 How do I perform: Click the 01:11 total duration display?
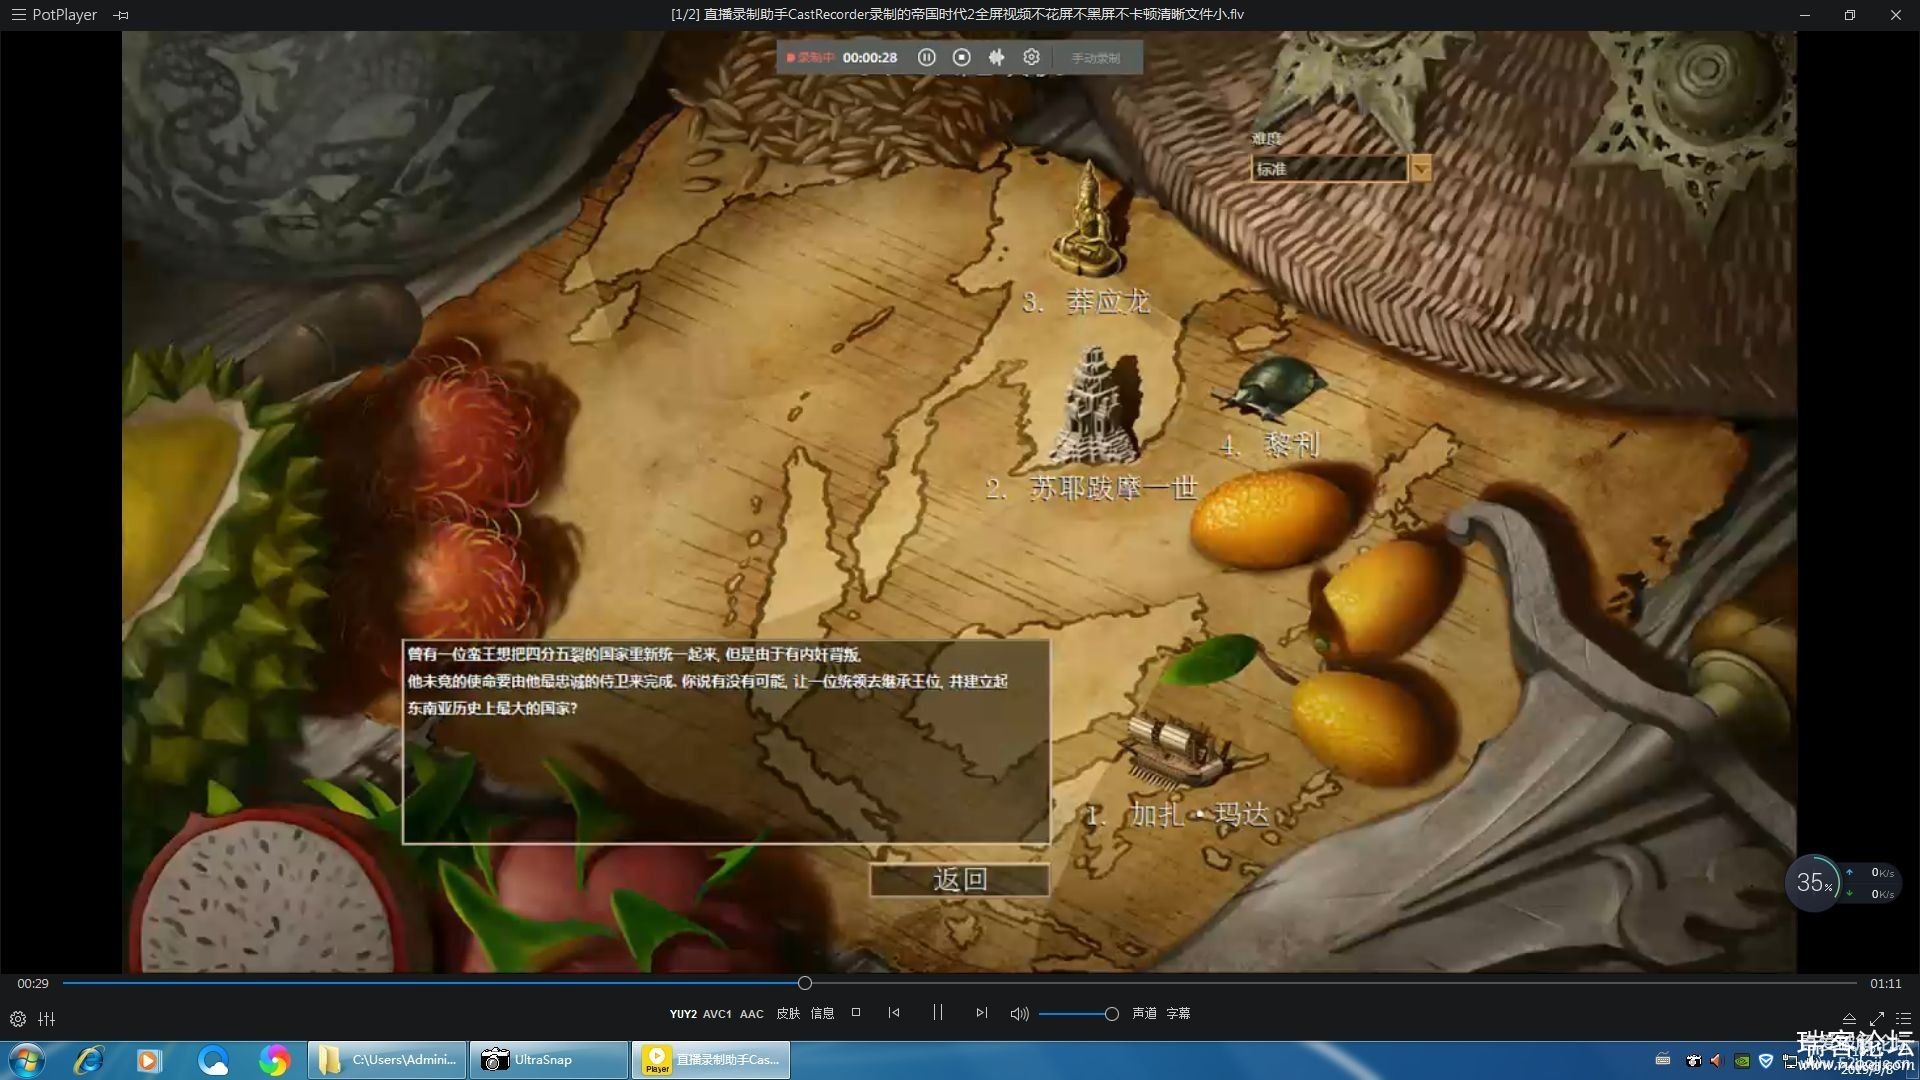[x=1886, y=984]
